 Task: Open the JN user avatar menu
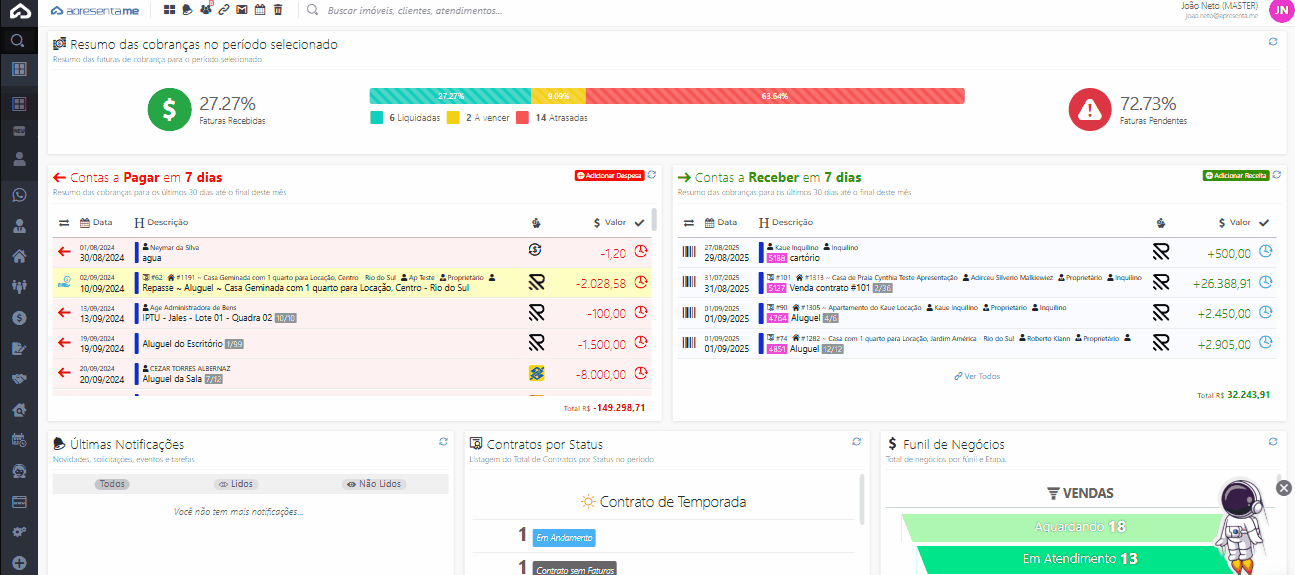(x=1279, y=10)
